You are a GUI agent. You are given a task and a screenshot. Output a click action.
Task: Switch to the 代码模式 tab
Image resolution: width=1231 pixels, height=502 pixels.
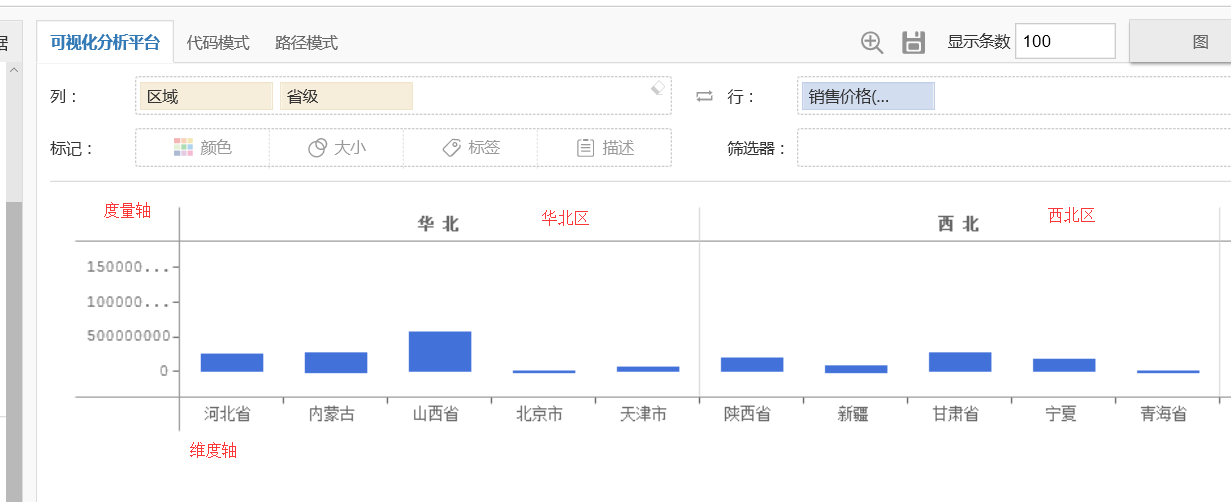tap(218, 42)
